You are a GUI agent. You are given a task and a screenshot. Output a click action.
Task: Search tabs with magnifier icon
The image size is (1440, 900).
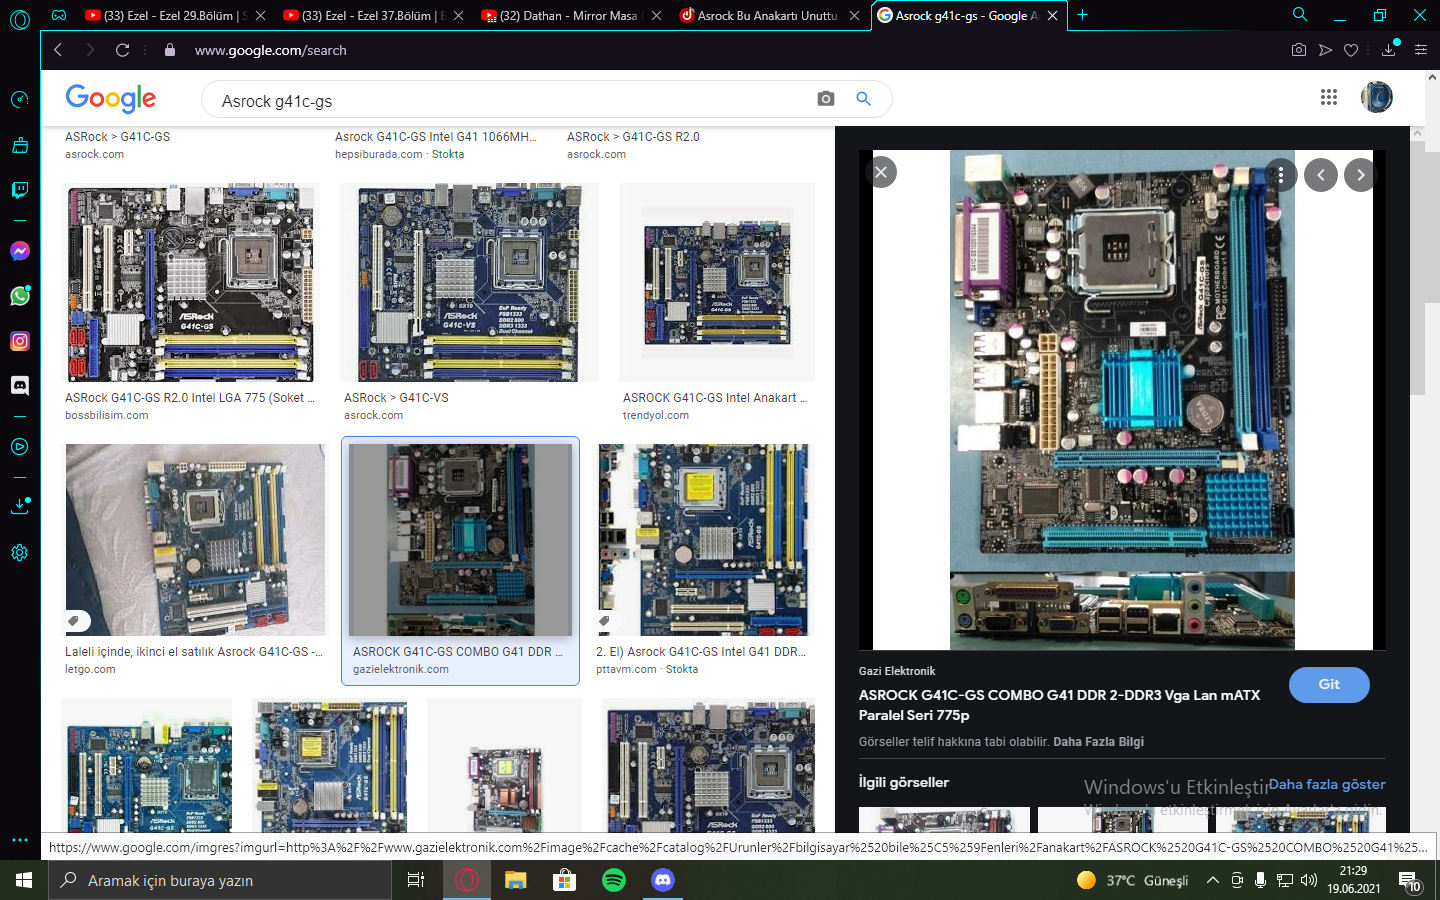[1299, 14]
